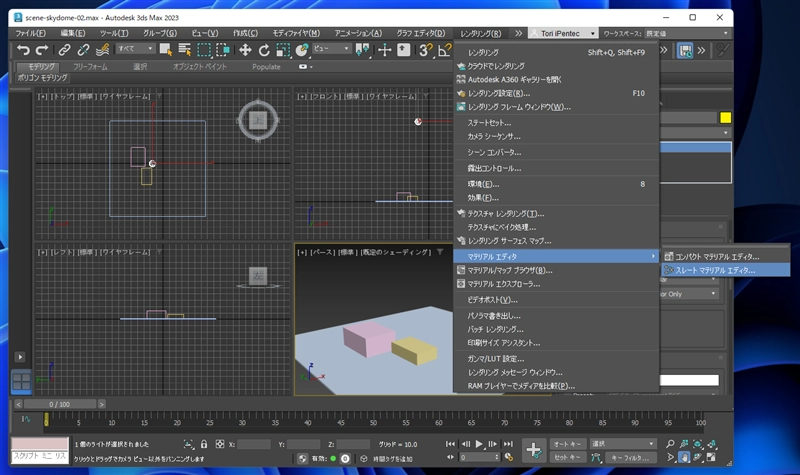Toggle Absolute/Offset transform type-in mode icon
Viewport: 800px width, 475px height.
220,444
